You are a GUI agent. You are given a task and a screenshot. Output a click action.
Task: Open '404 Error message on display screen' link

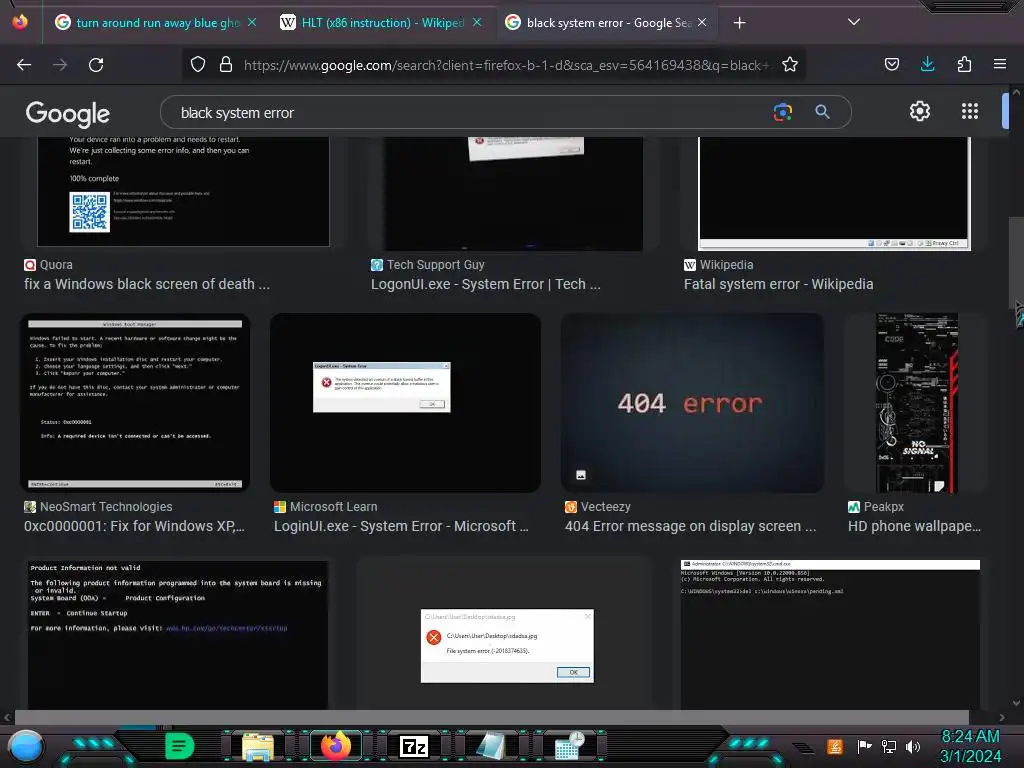tap(690, 526)
